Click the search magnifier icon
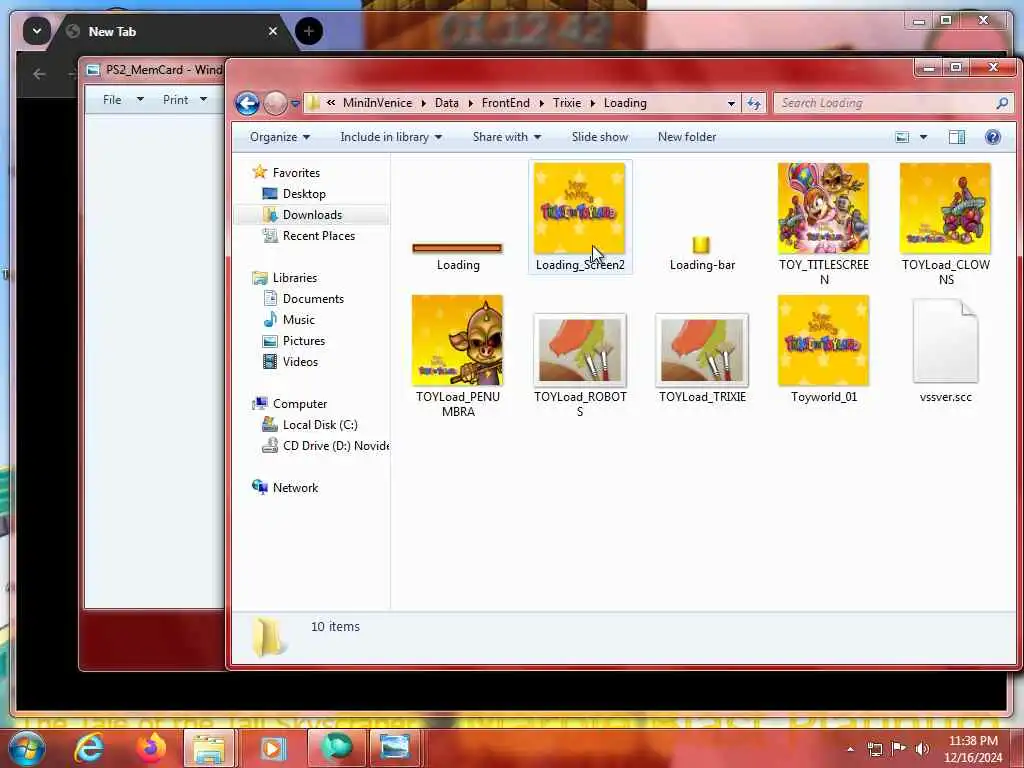The width and height of the screenshot is (1024, 768). click(1002, 103)
